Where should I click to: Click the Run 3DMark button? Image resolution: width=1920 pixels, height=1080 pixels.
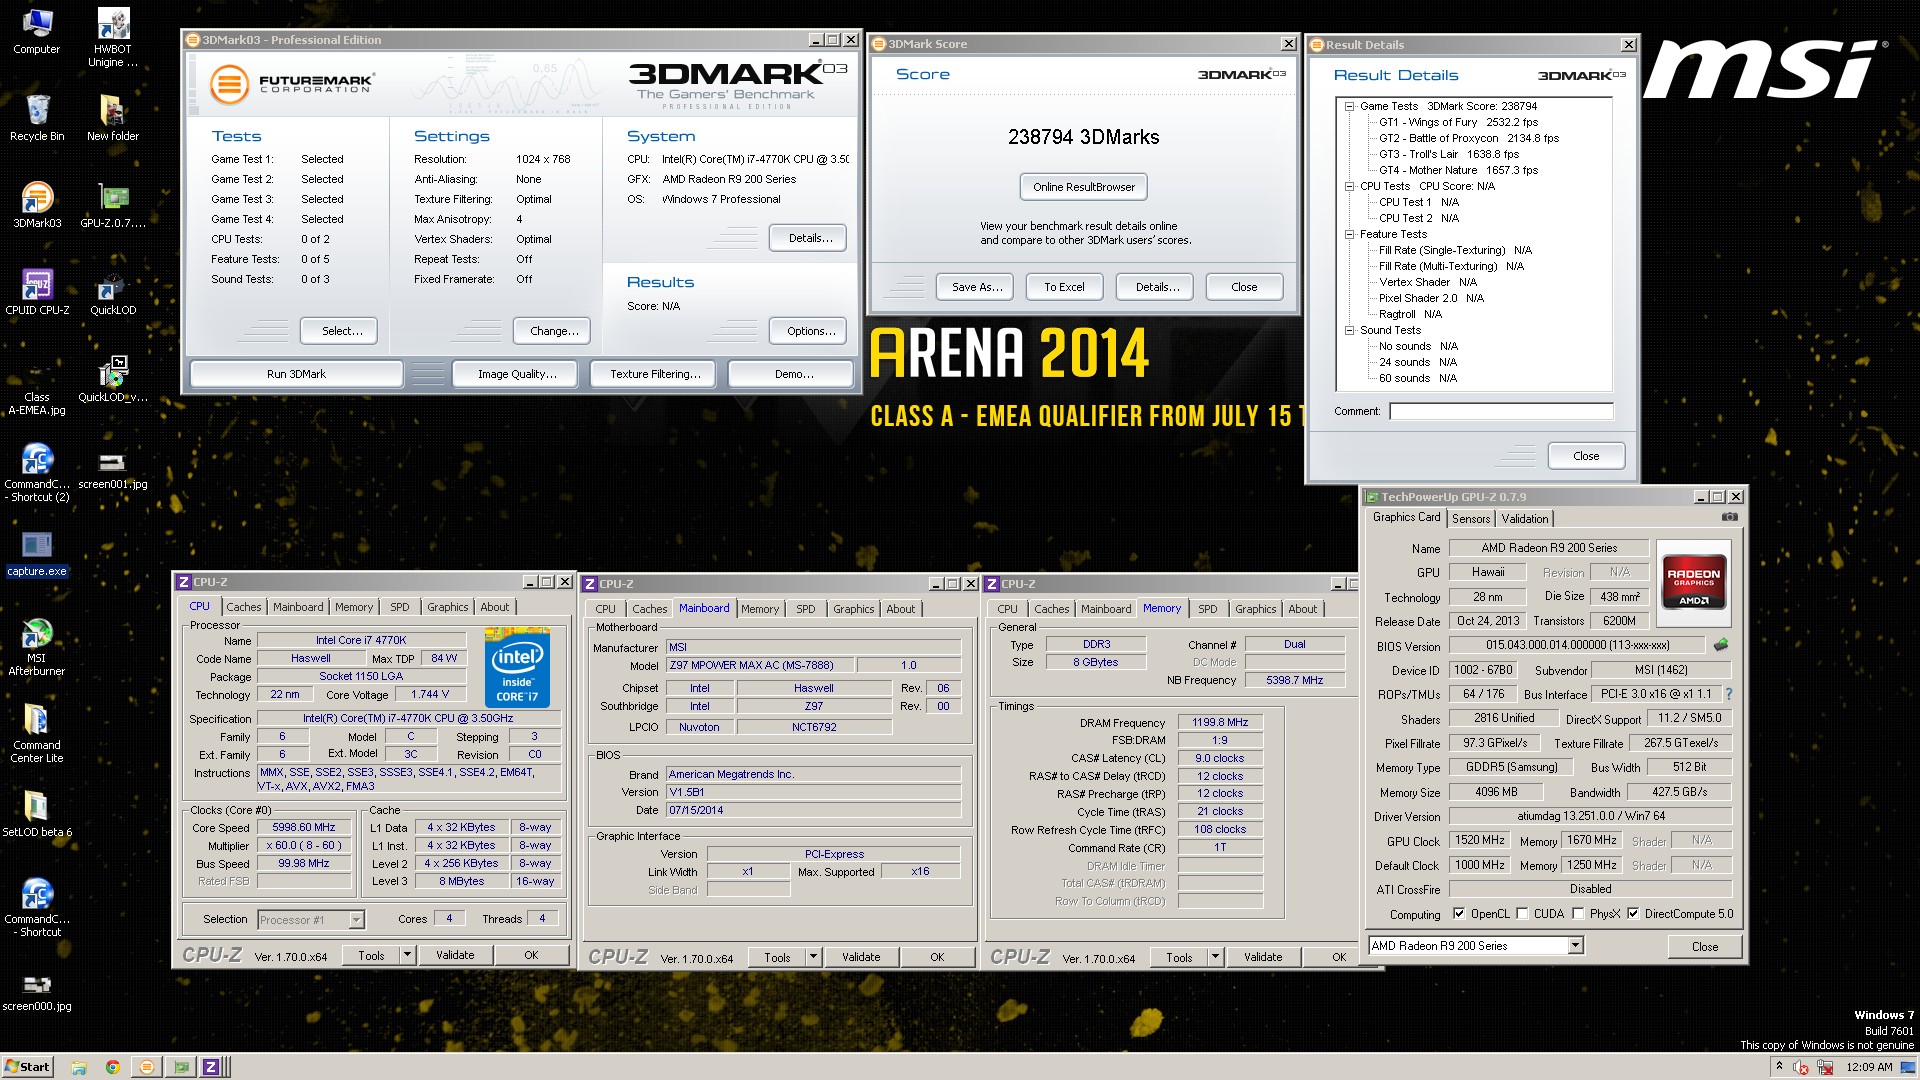coord(296,374)
